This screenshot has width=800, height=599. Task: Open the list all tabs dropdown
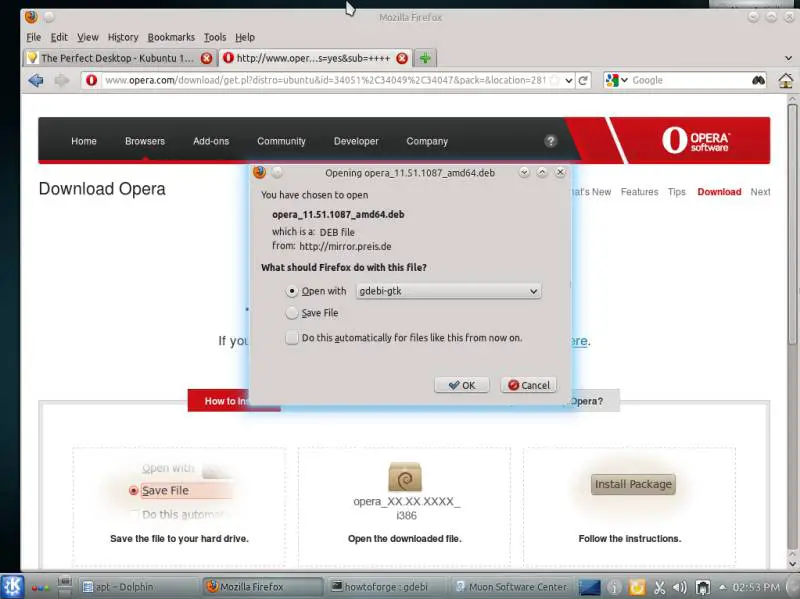tap(788, 58)
